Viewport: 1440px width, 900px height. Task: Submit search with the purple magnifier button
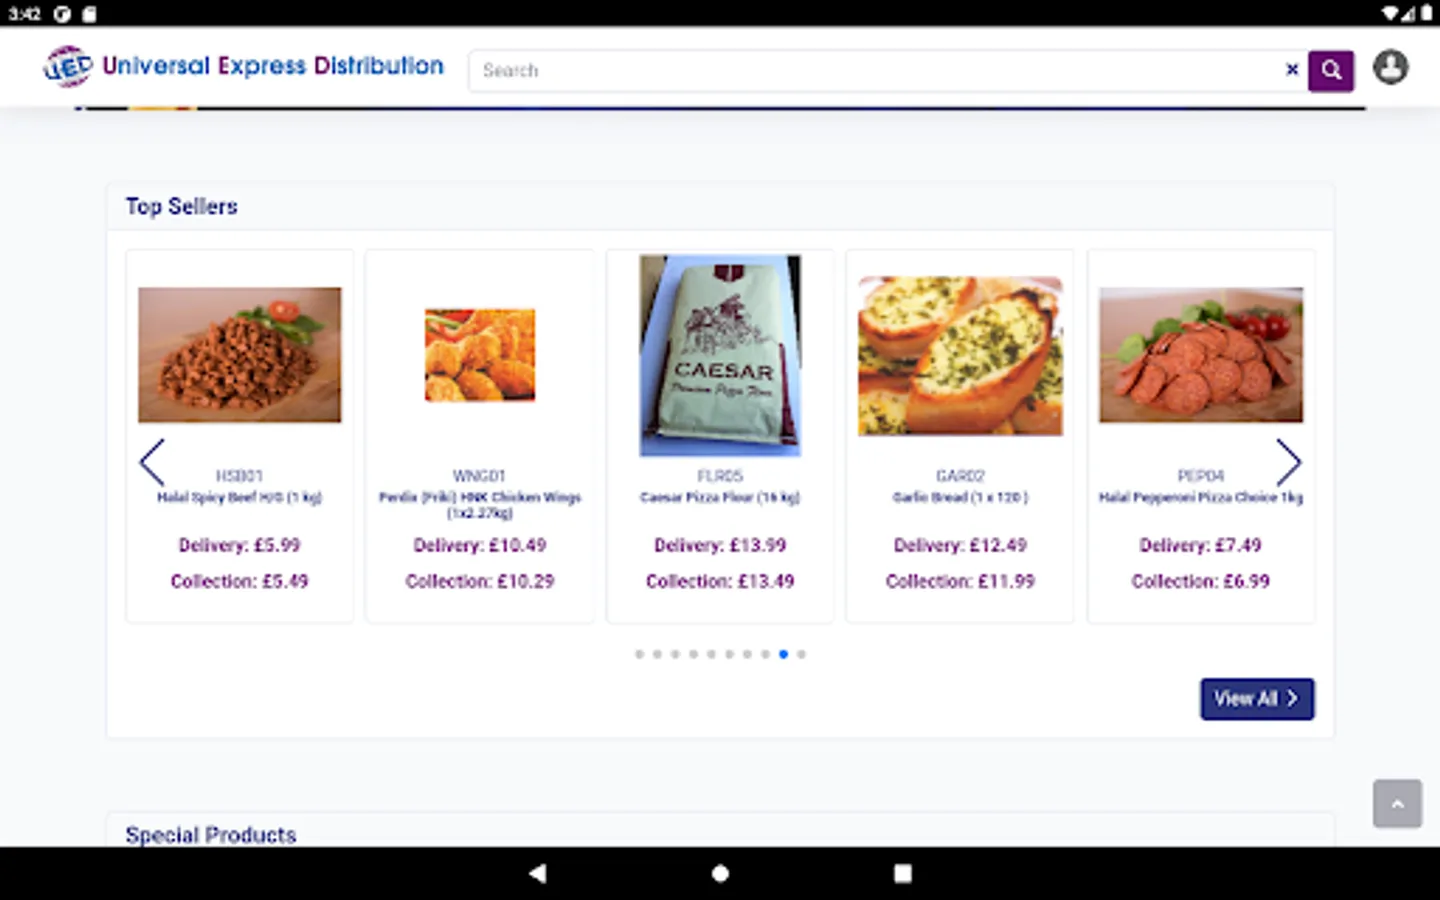click(x=1331, y=70)
